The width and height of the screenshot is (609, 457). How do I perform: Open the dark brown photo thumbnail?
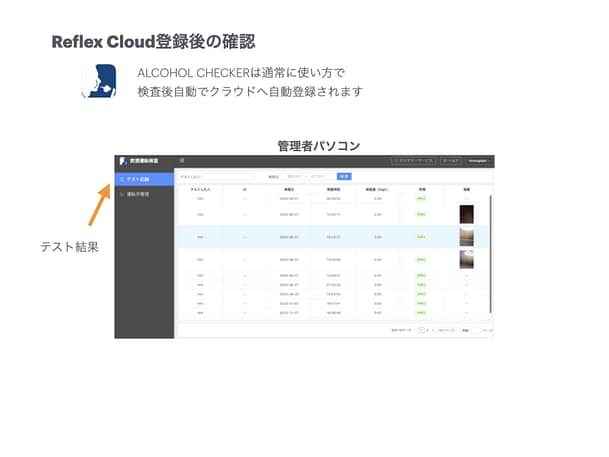point(466,214)
